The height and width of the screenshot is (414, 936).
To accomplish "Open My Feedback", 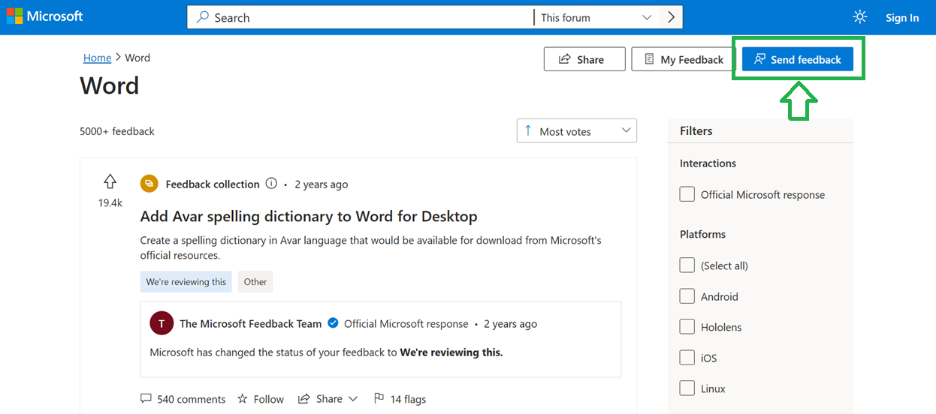I will click(683, 59).
